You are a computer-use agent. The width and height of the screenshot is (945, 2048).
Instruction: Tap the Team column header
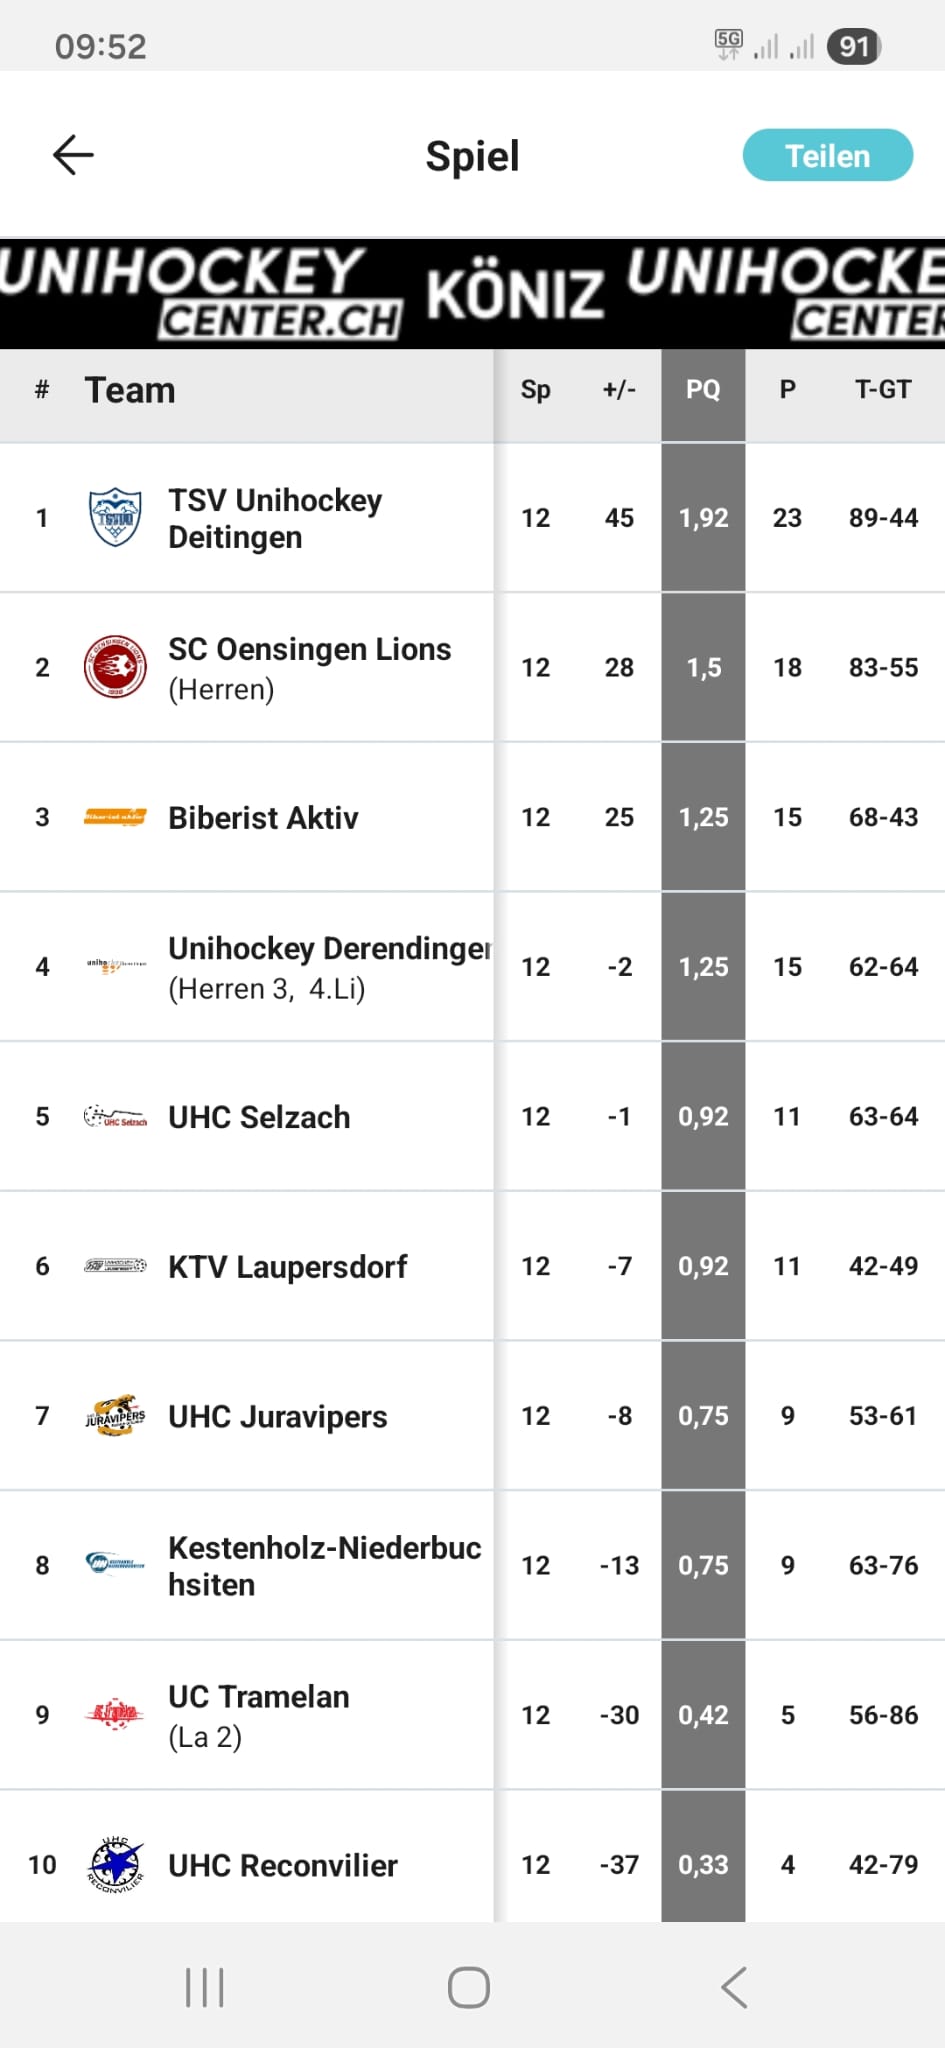click(x=130, y=390)
